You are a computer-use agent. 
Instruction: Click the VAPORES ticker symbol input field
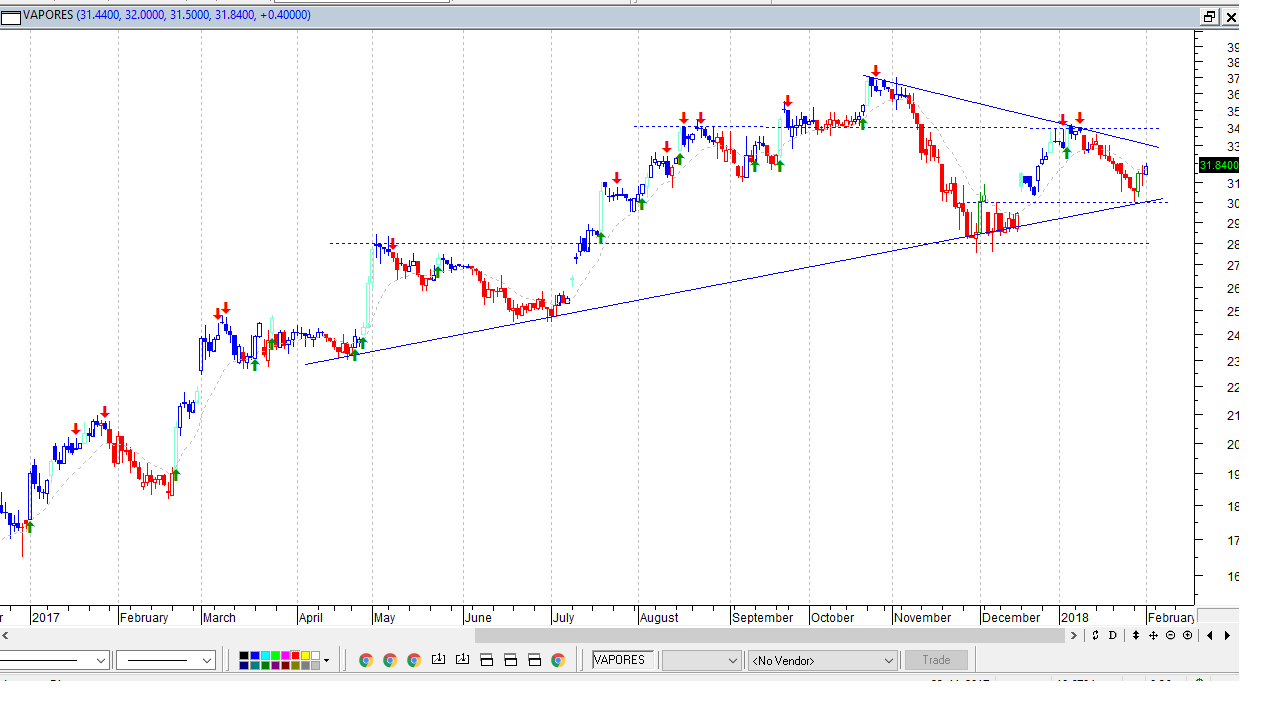tap(622, 660)
